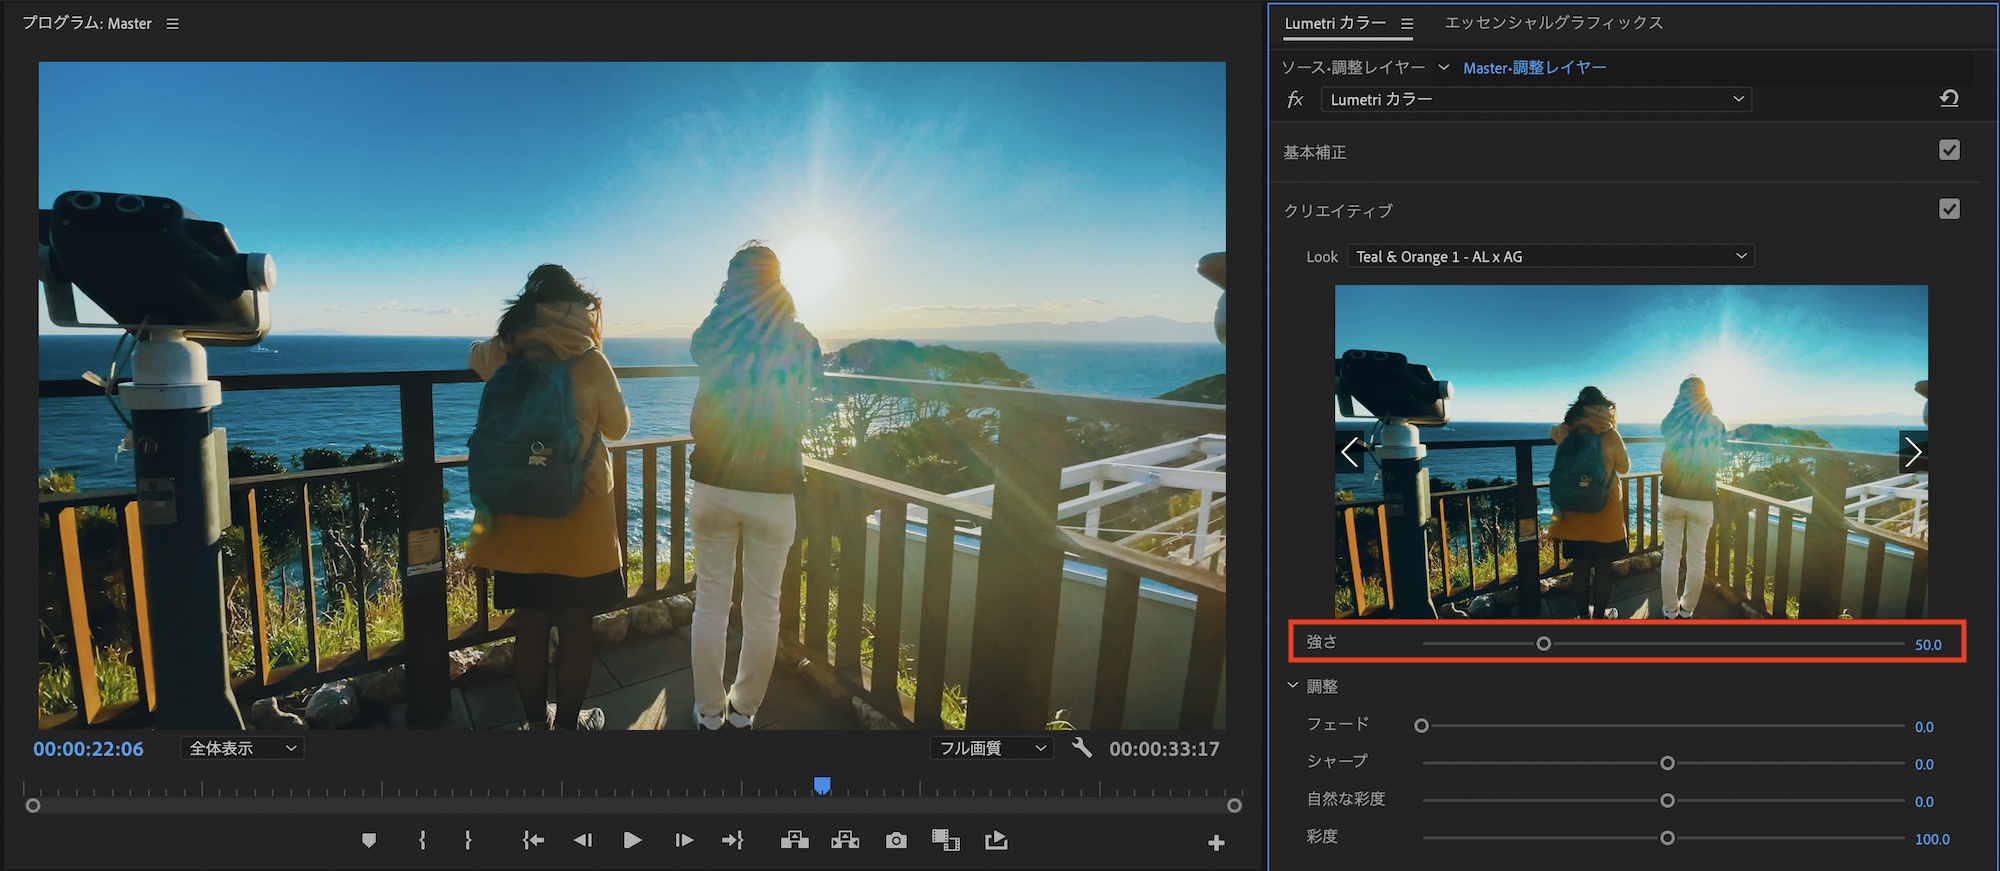Collapse the 調整 section
Screen dimensions: 2000x871
coord(1293,686)
